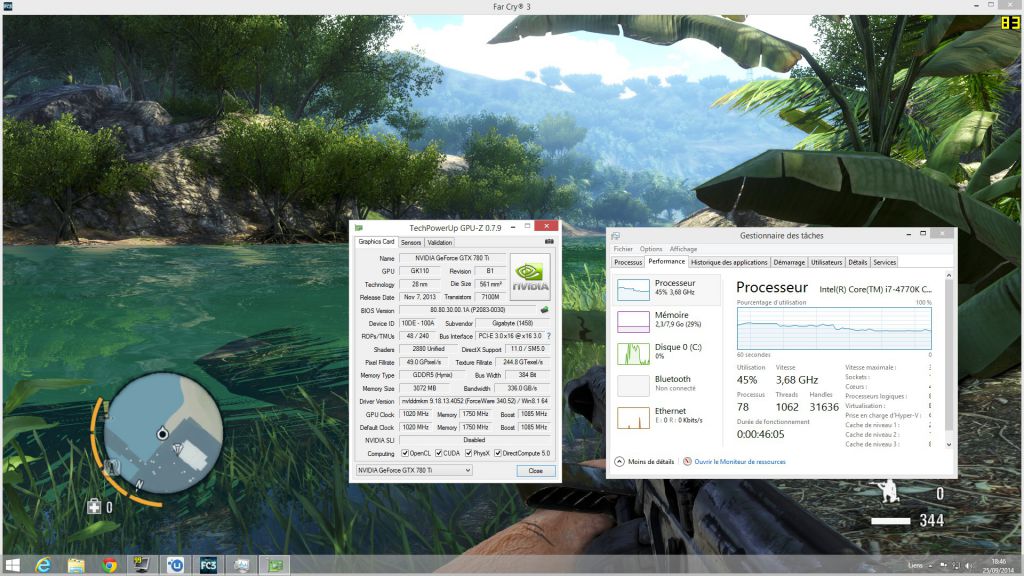The height and width of the screenshot is (576, 1024).
Task: Switch to GPU-Z taskbar icon
Action: point(275,566)
